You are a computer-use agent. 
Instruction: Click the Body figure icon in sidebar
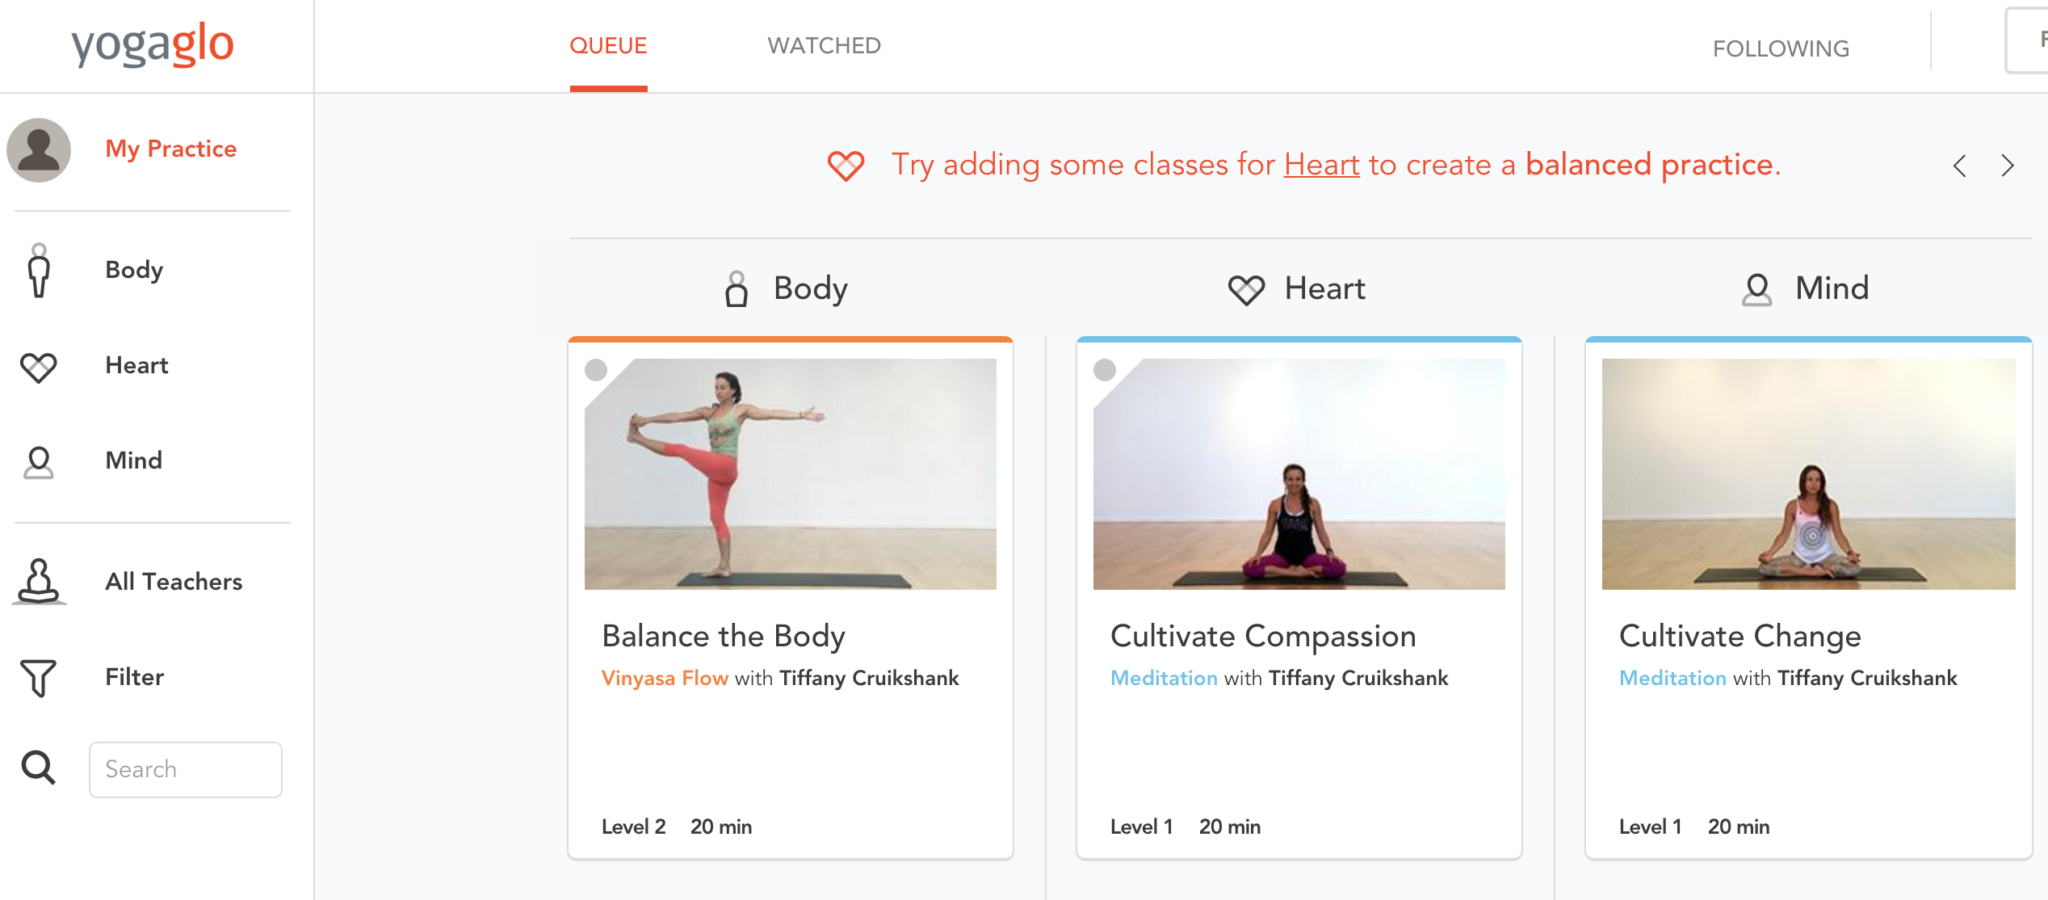(39, 270)
